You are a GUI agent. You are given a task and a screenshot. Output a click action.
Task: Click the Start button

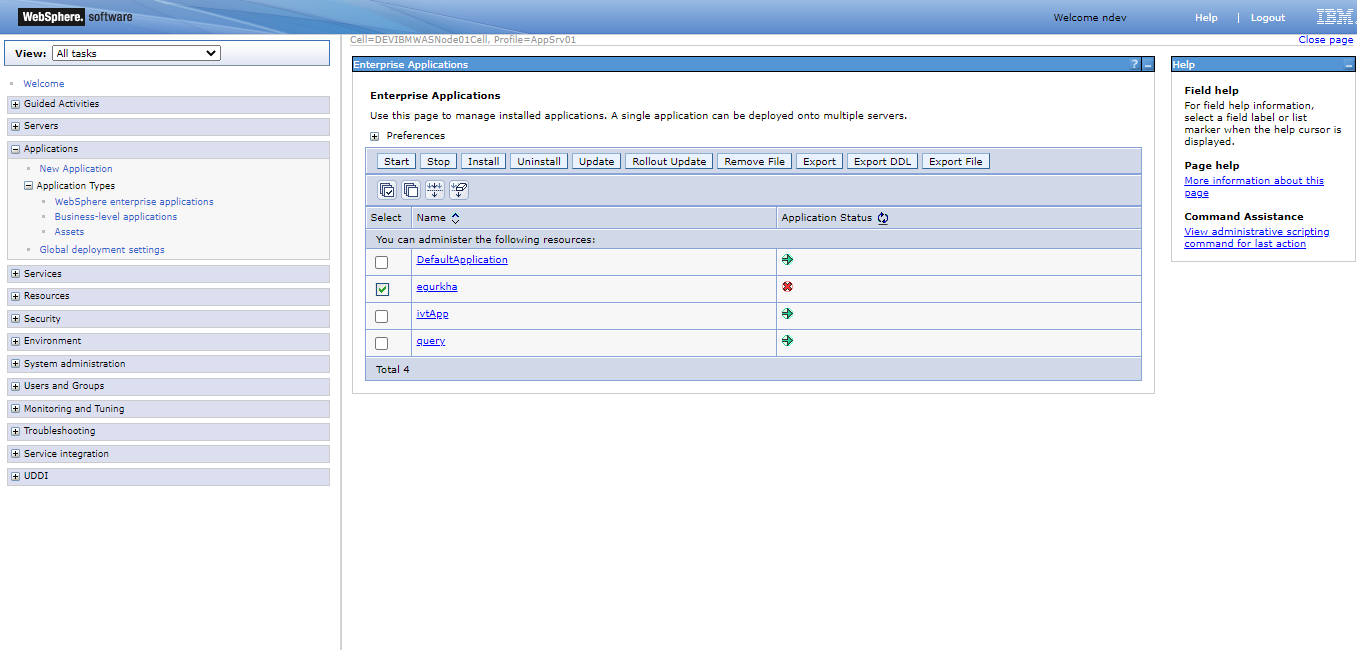[x=397, y=161]
